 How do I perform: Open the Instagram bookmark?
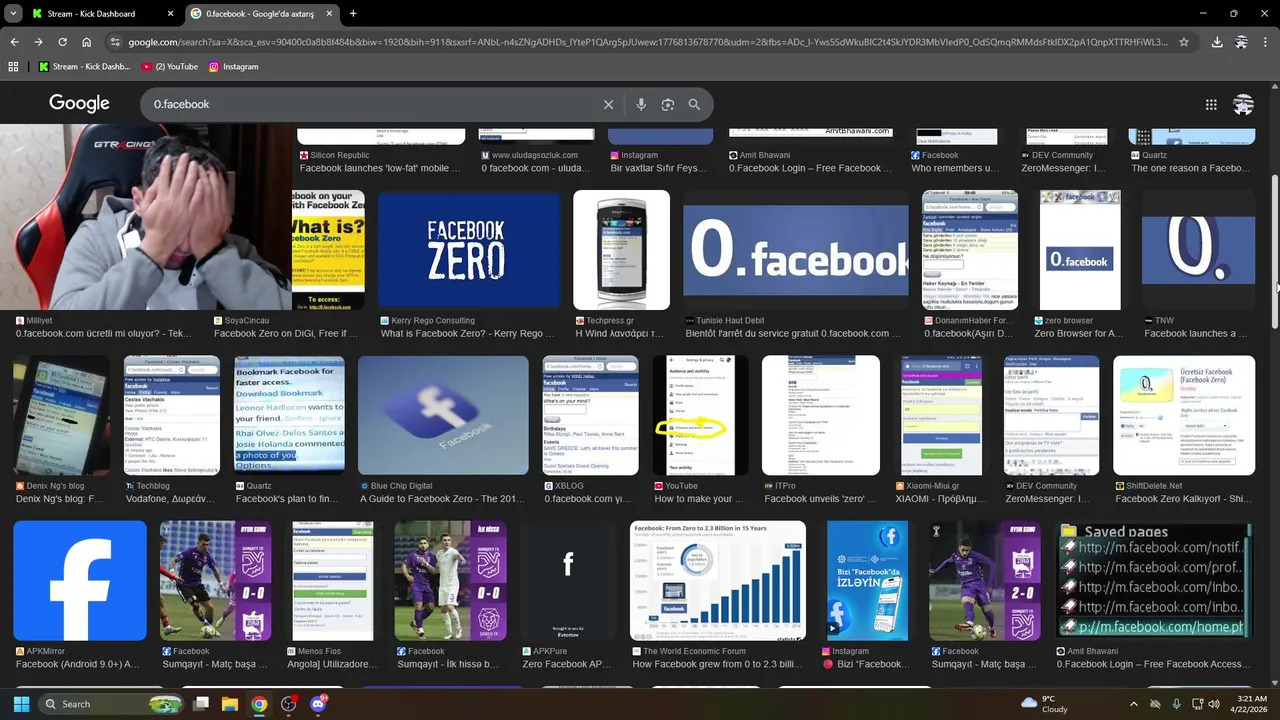coord(234,67)
